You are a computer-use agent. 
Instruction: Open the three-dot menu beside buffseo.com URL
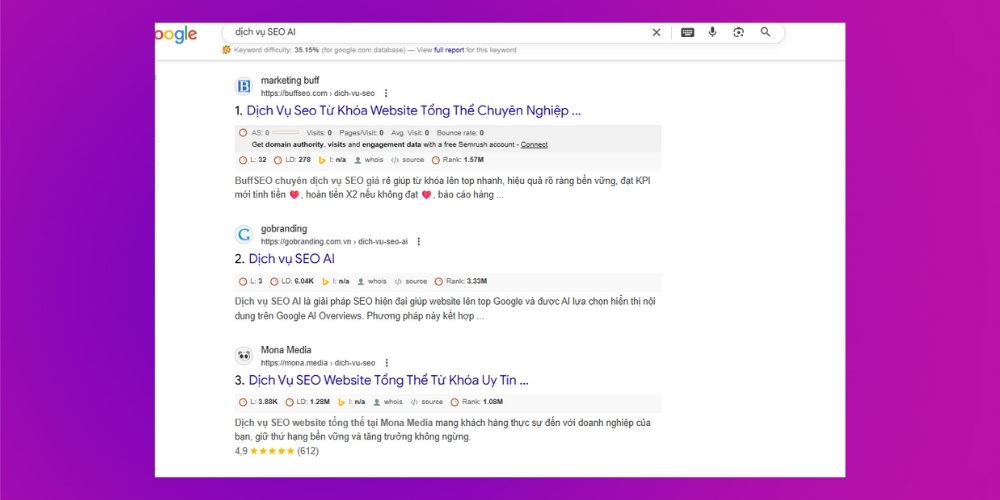click(386, 93)
